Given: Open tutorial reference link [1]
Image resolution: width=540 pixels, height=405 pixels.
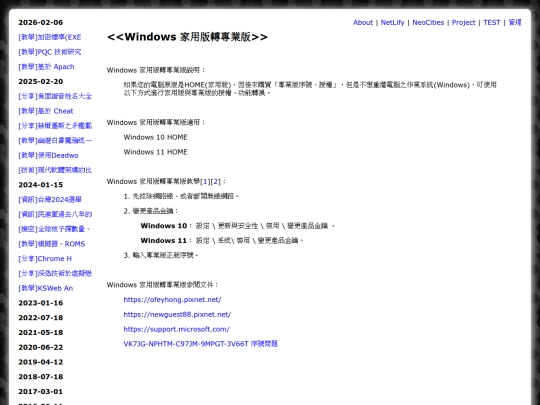Looking at the screenshot, I should [x=205, y=181].
